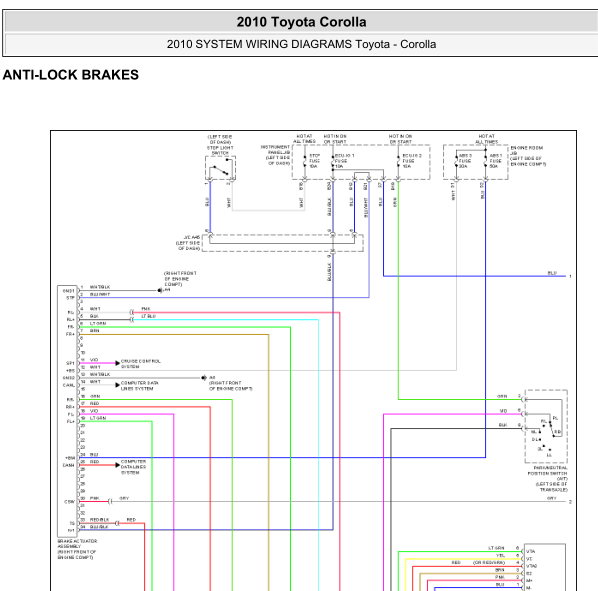Click the 'STOP LIGHT SWITCH' label
598x591 pixels.
[x=220, y=150]
